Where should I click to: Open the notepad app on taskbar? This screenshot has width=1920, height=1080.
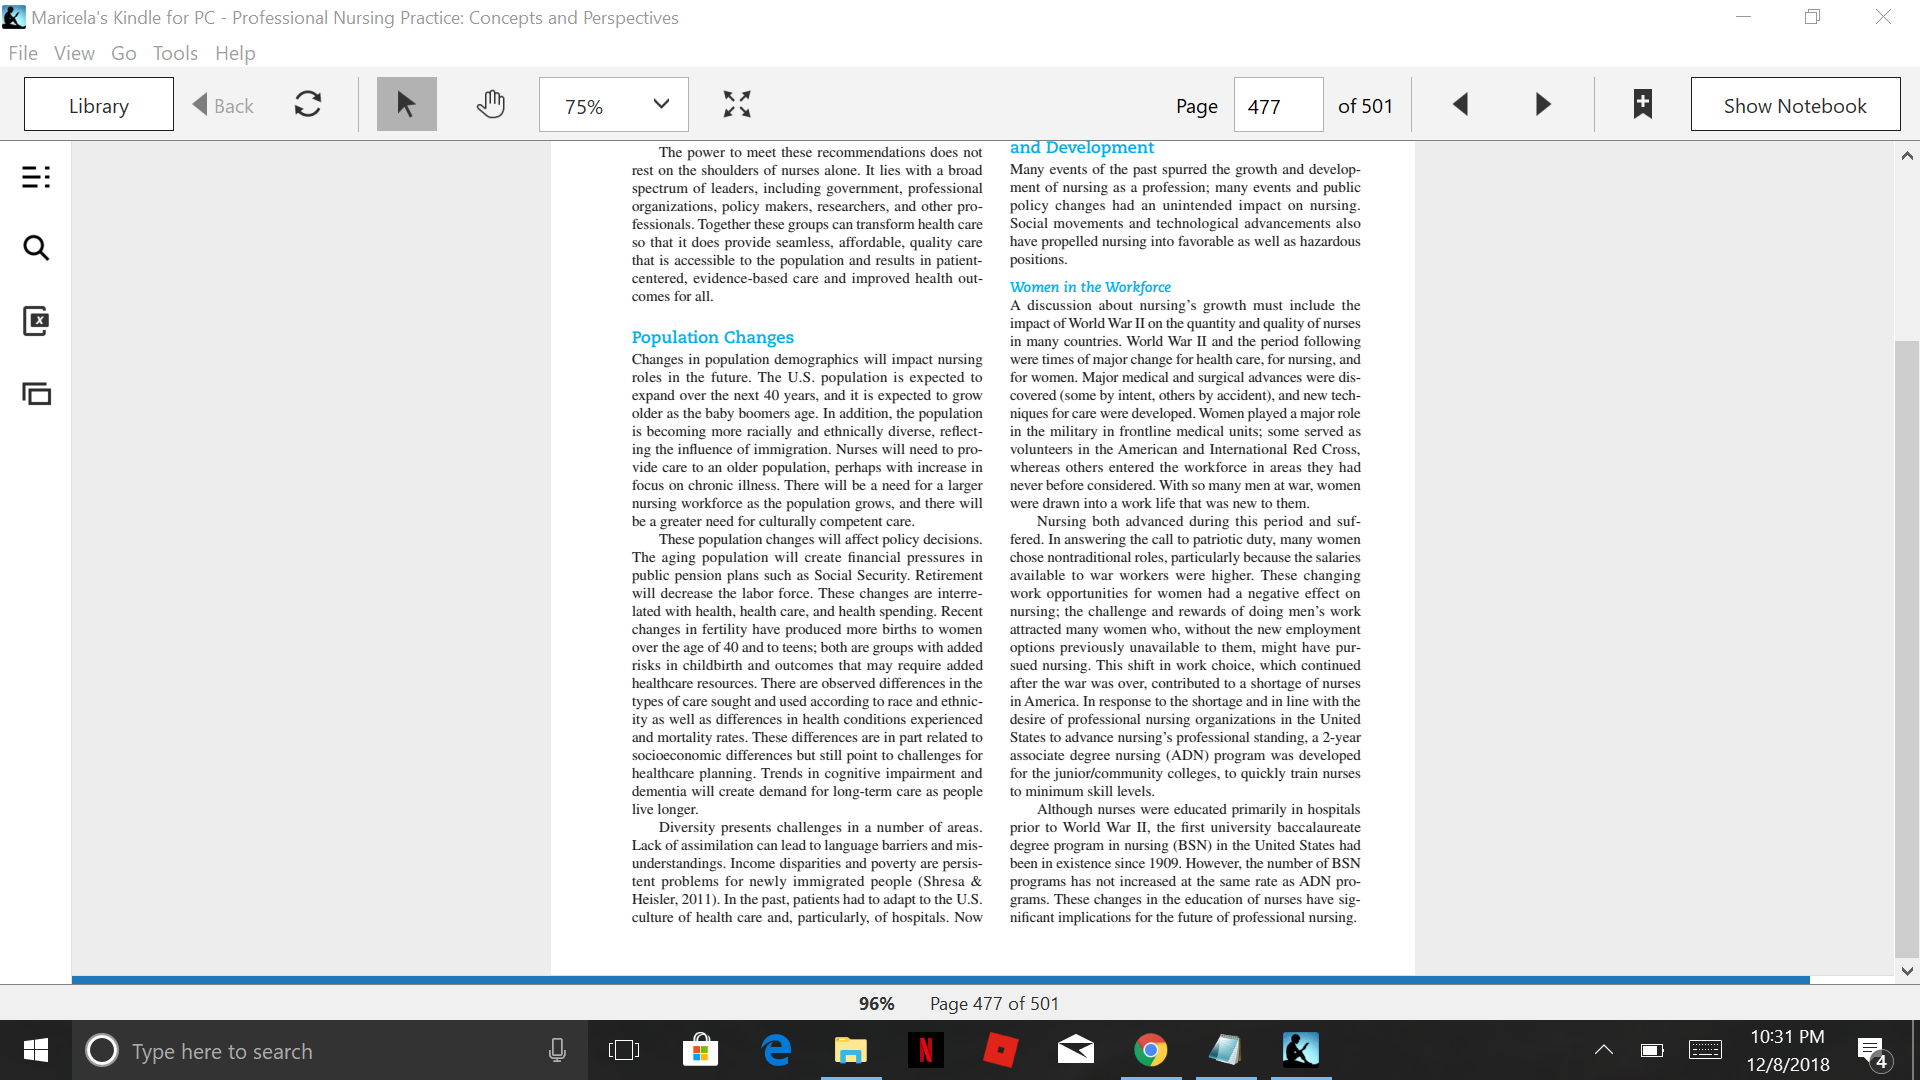click(1226, 1050)
